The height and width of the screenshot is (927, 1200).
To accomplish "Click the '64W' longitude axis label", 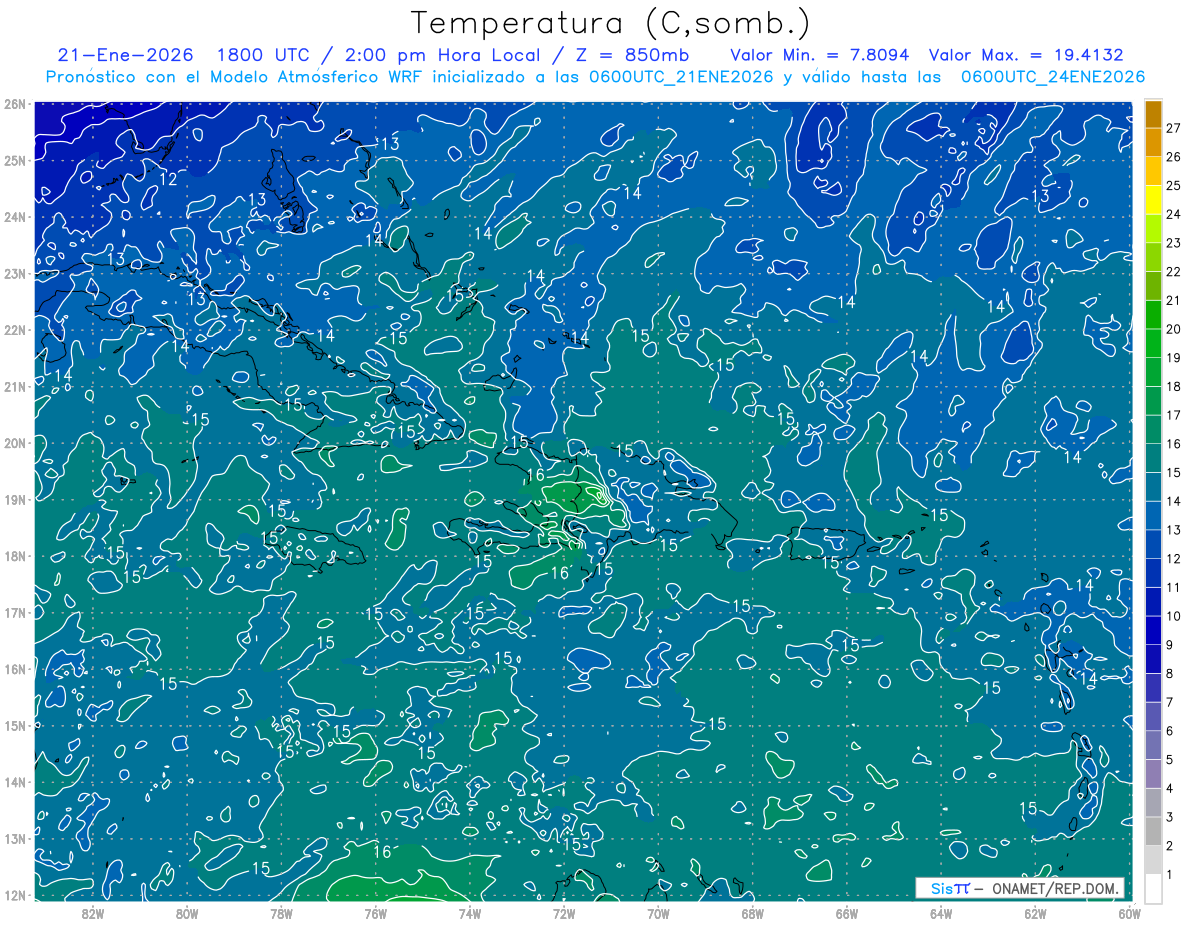I will (x=940, y=913).
